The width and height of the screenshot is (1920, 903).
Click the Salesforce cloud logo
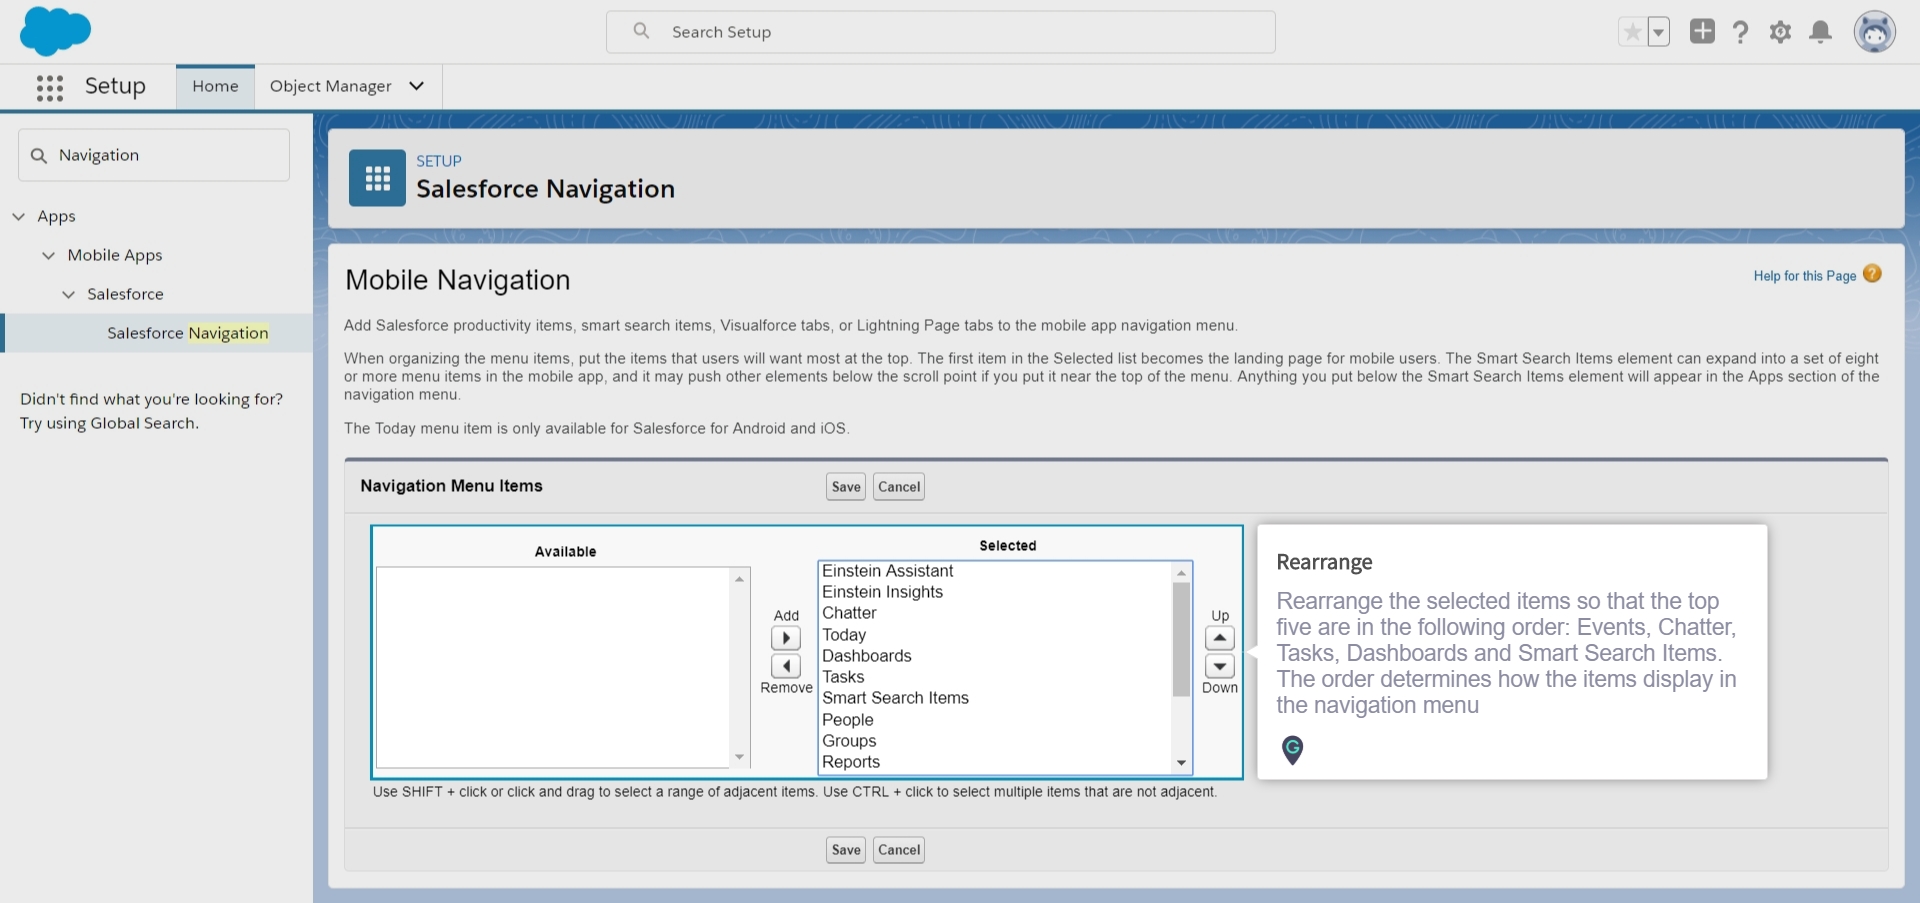pos(55,31)
